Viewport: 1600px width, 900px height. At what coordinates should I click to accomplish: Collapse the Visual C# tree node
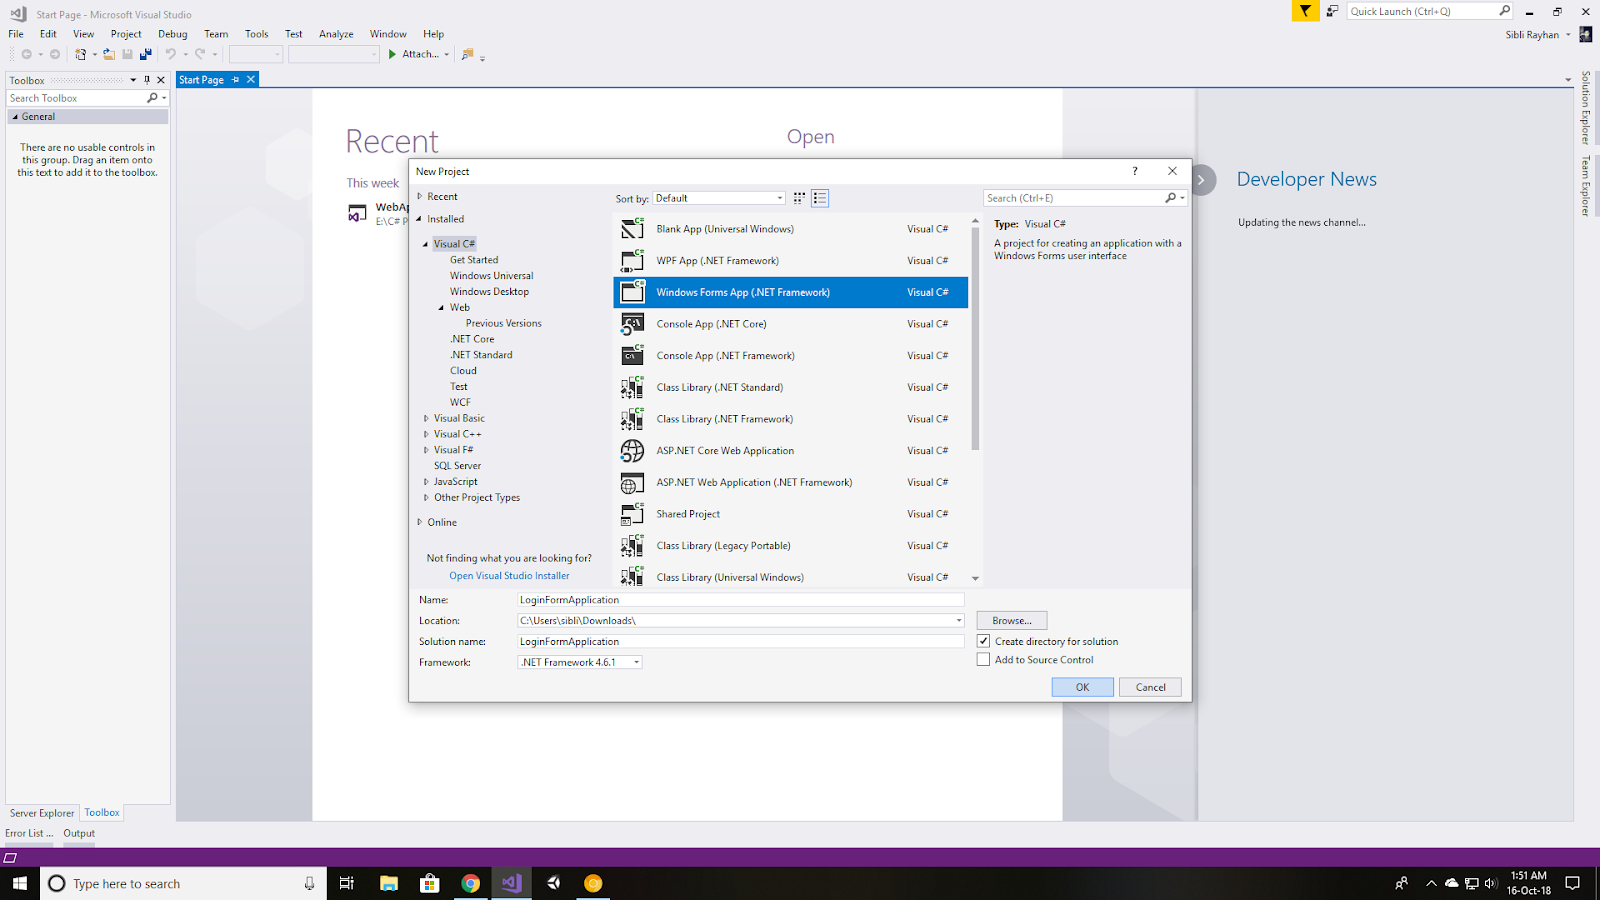click(425, 244)
